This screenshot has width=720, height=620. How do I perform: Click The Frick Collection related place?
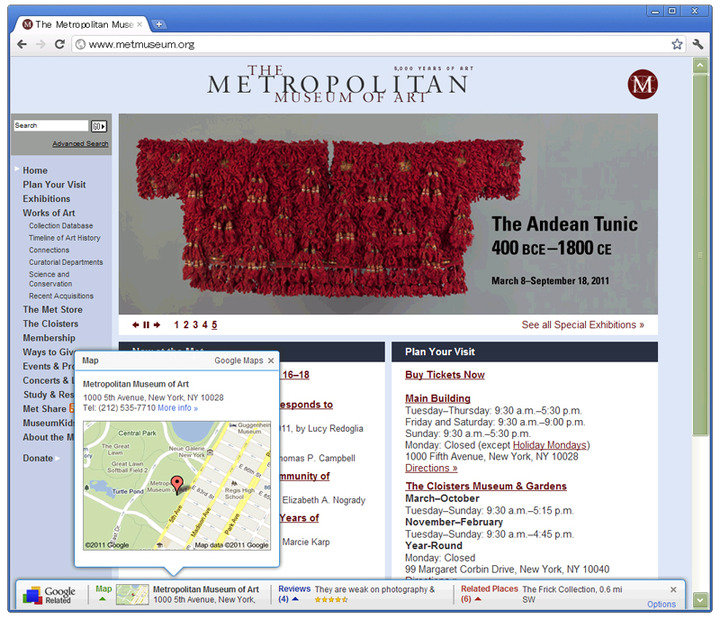pos(572,594)
